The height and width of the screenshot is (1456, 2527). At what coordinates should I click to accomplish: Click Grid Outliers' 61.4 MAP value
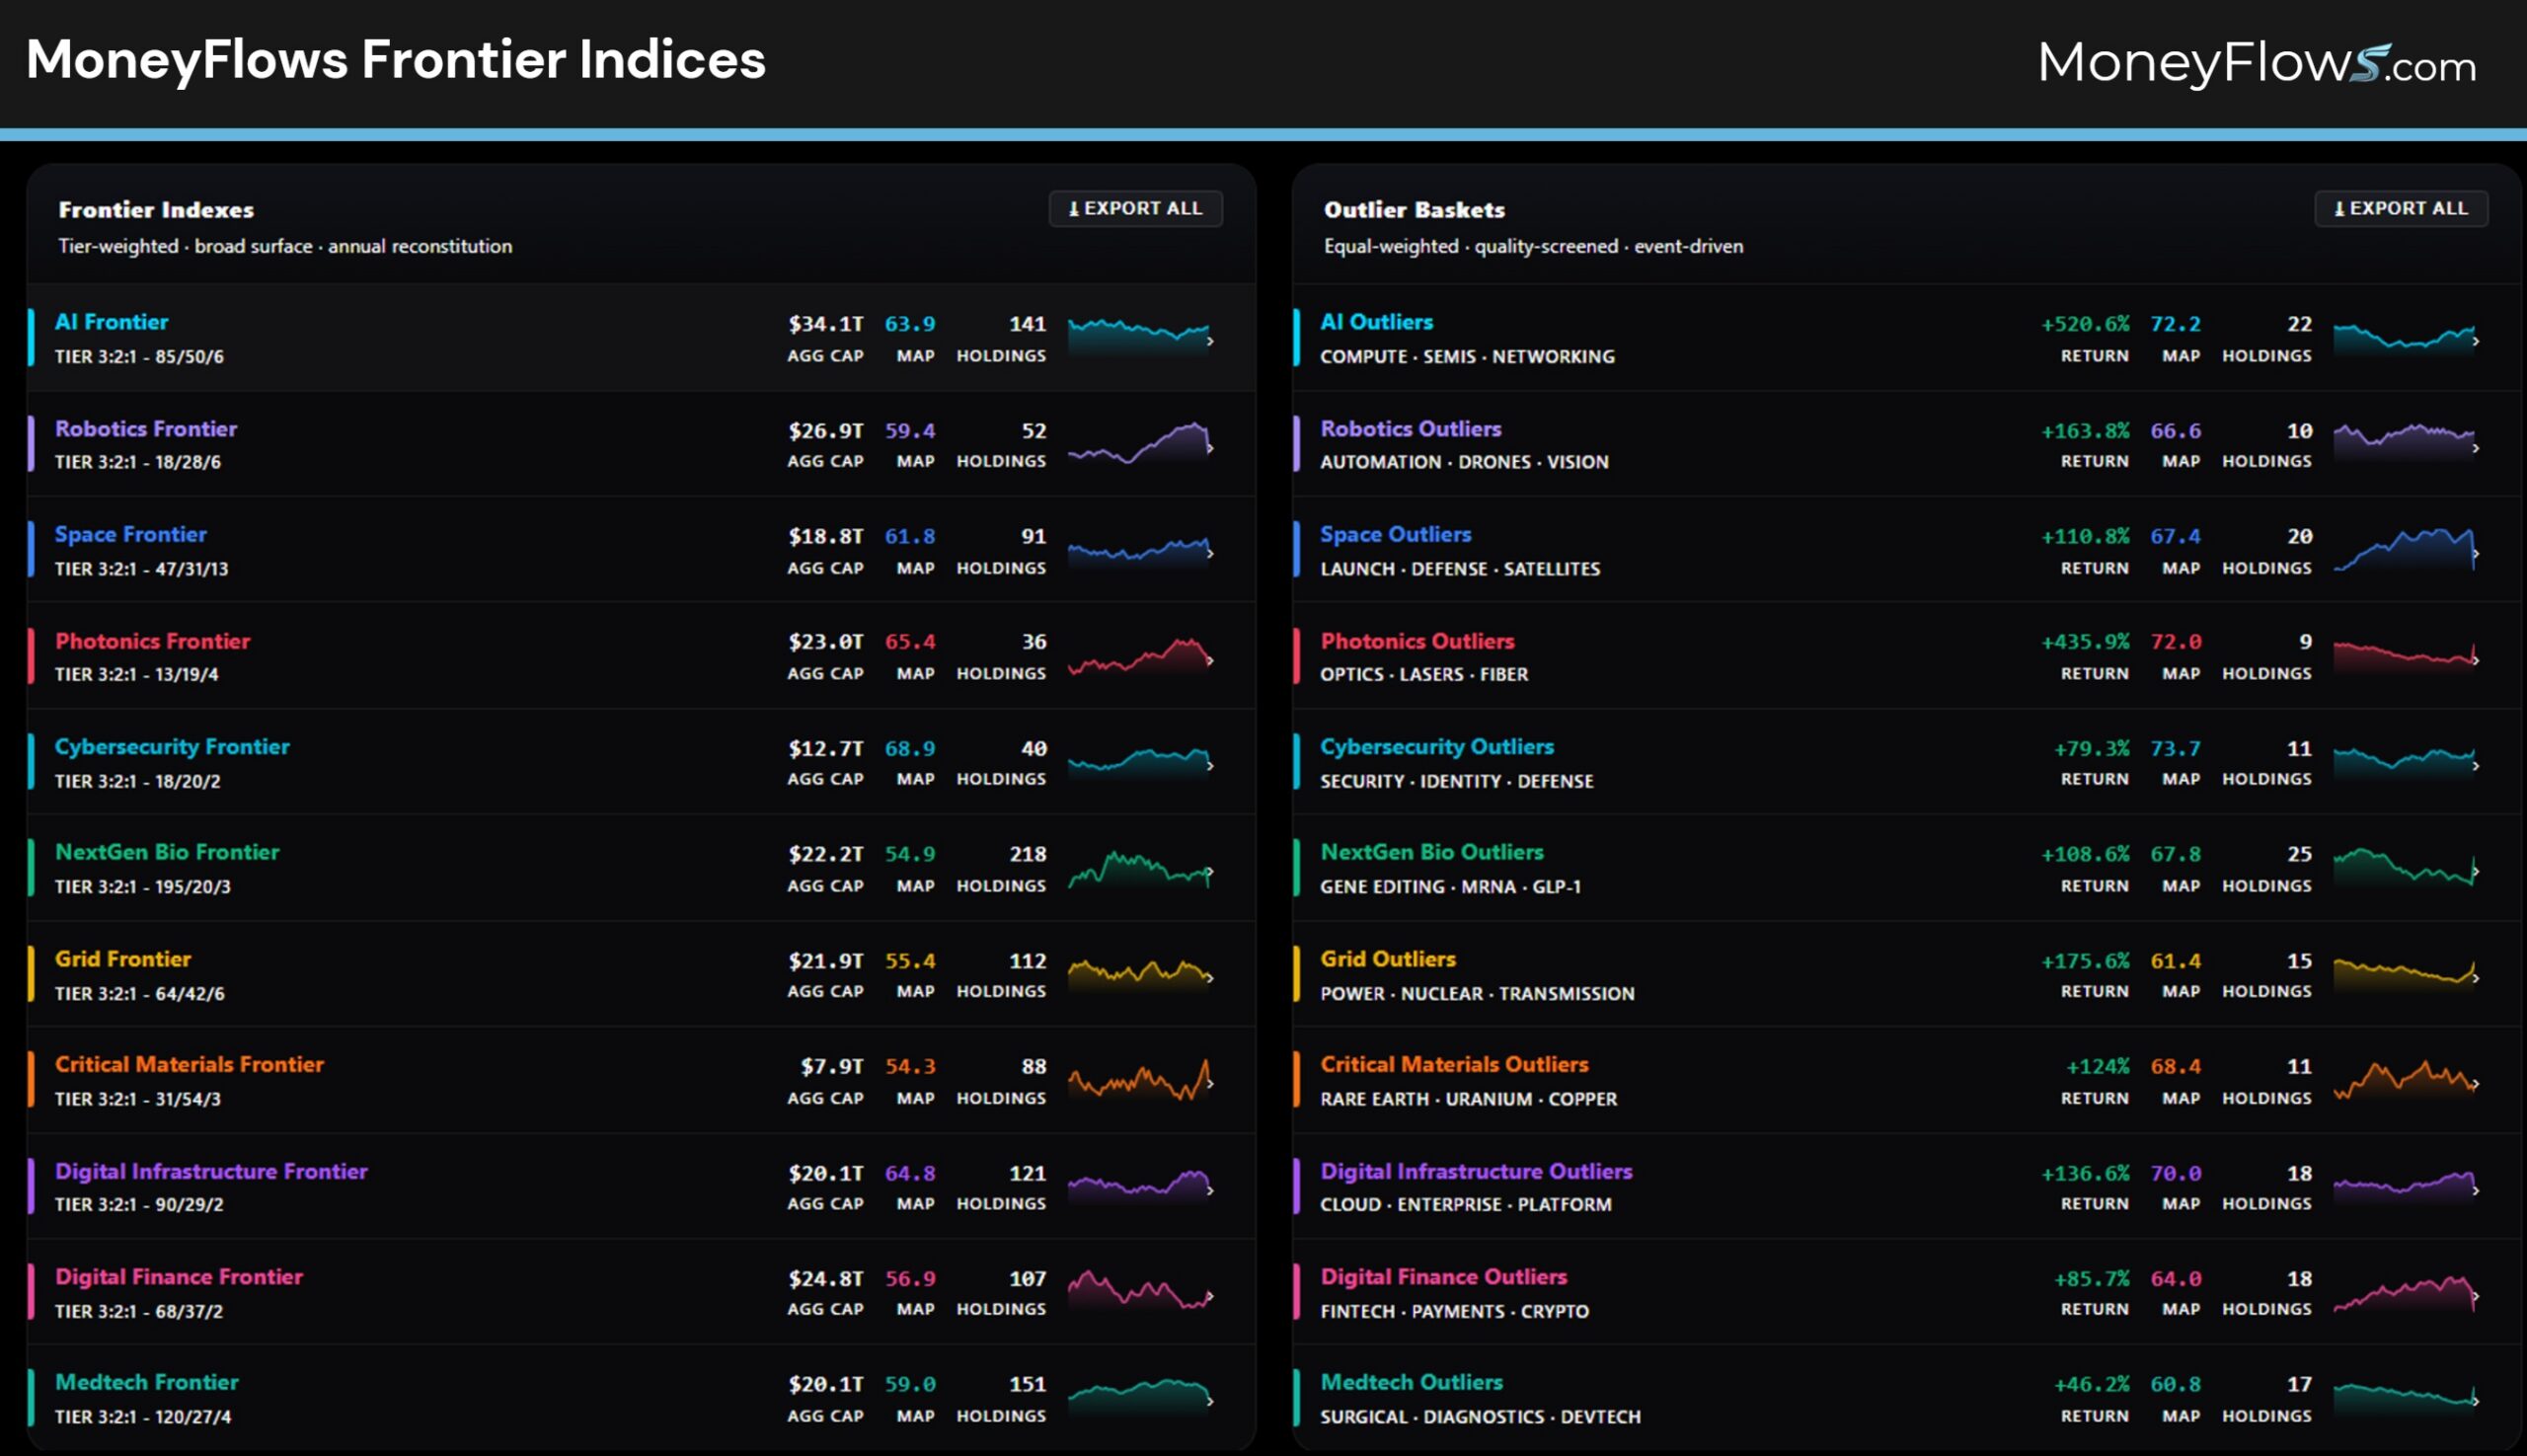pyautogui.click(x=2175, y=961)
